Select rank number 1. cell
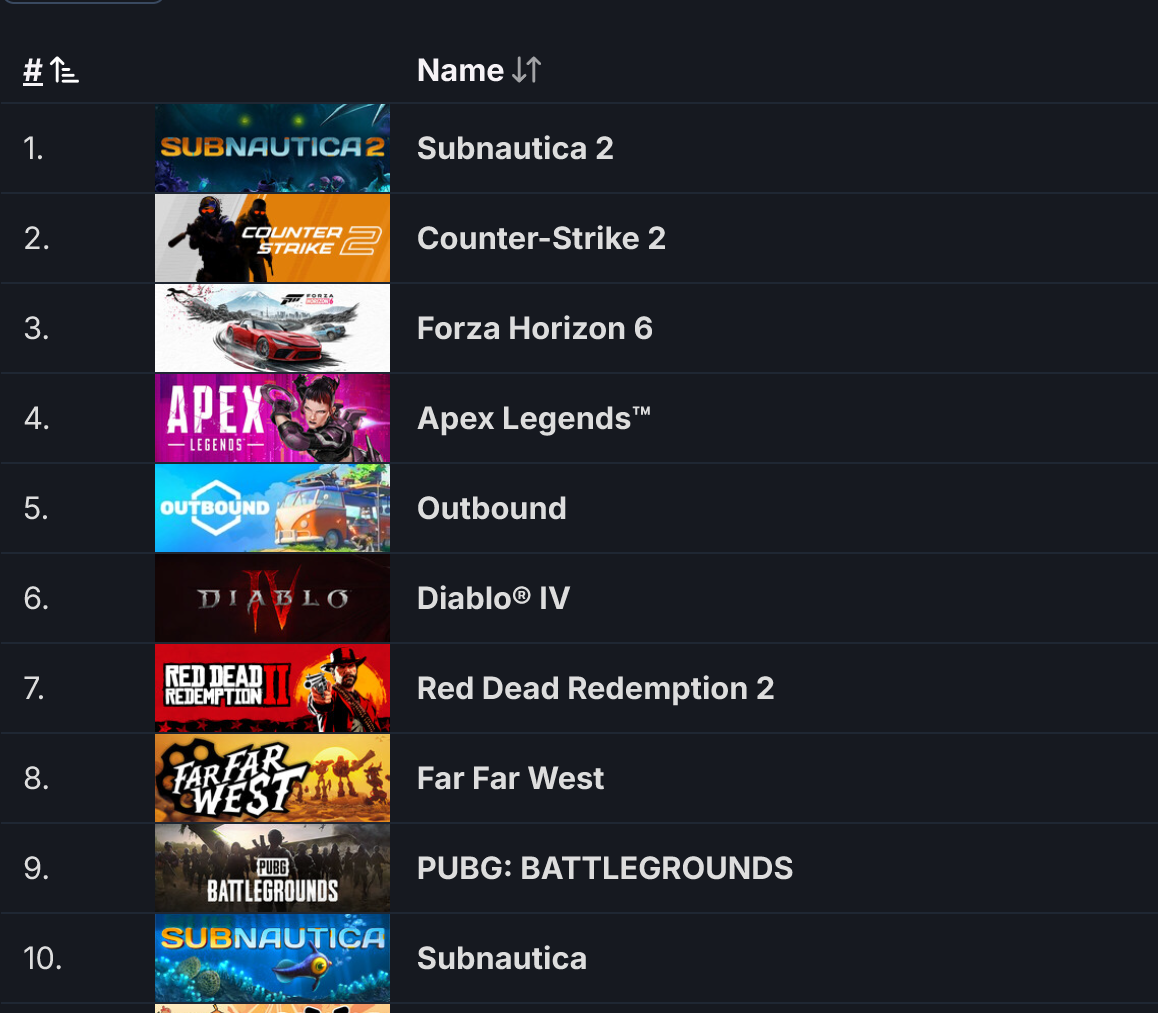Image resolution: width=1158 pixels, height=1013 pixels. coord(33,148)
